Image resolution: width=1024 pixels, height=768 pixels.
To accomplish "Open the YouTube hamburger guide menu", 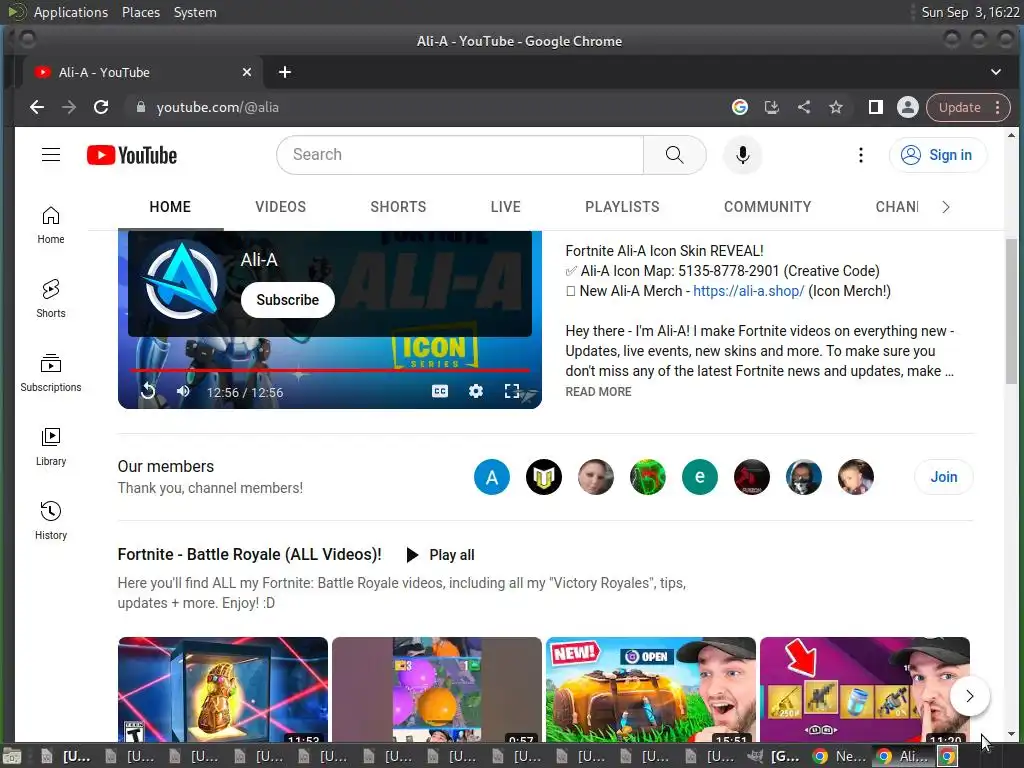I will [x=51, y=155].
